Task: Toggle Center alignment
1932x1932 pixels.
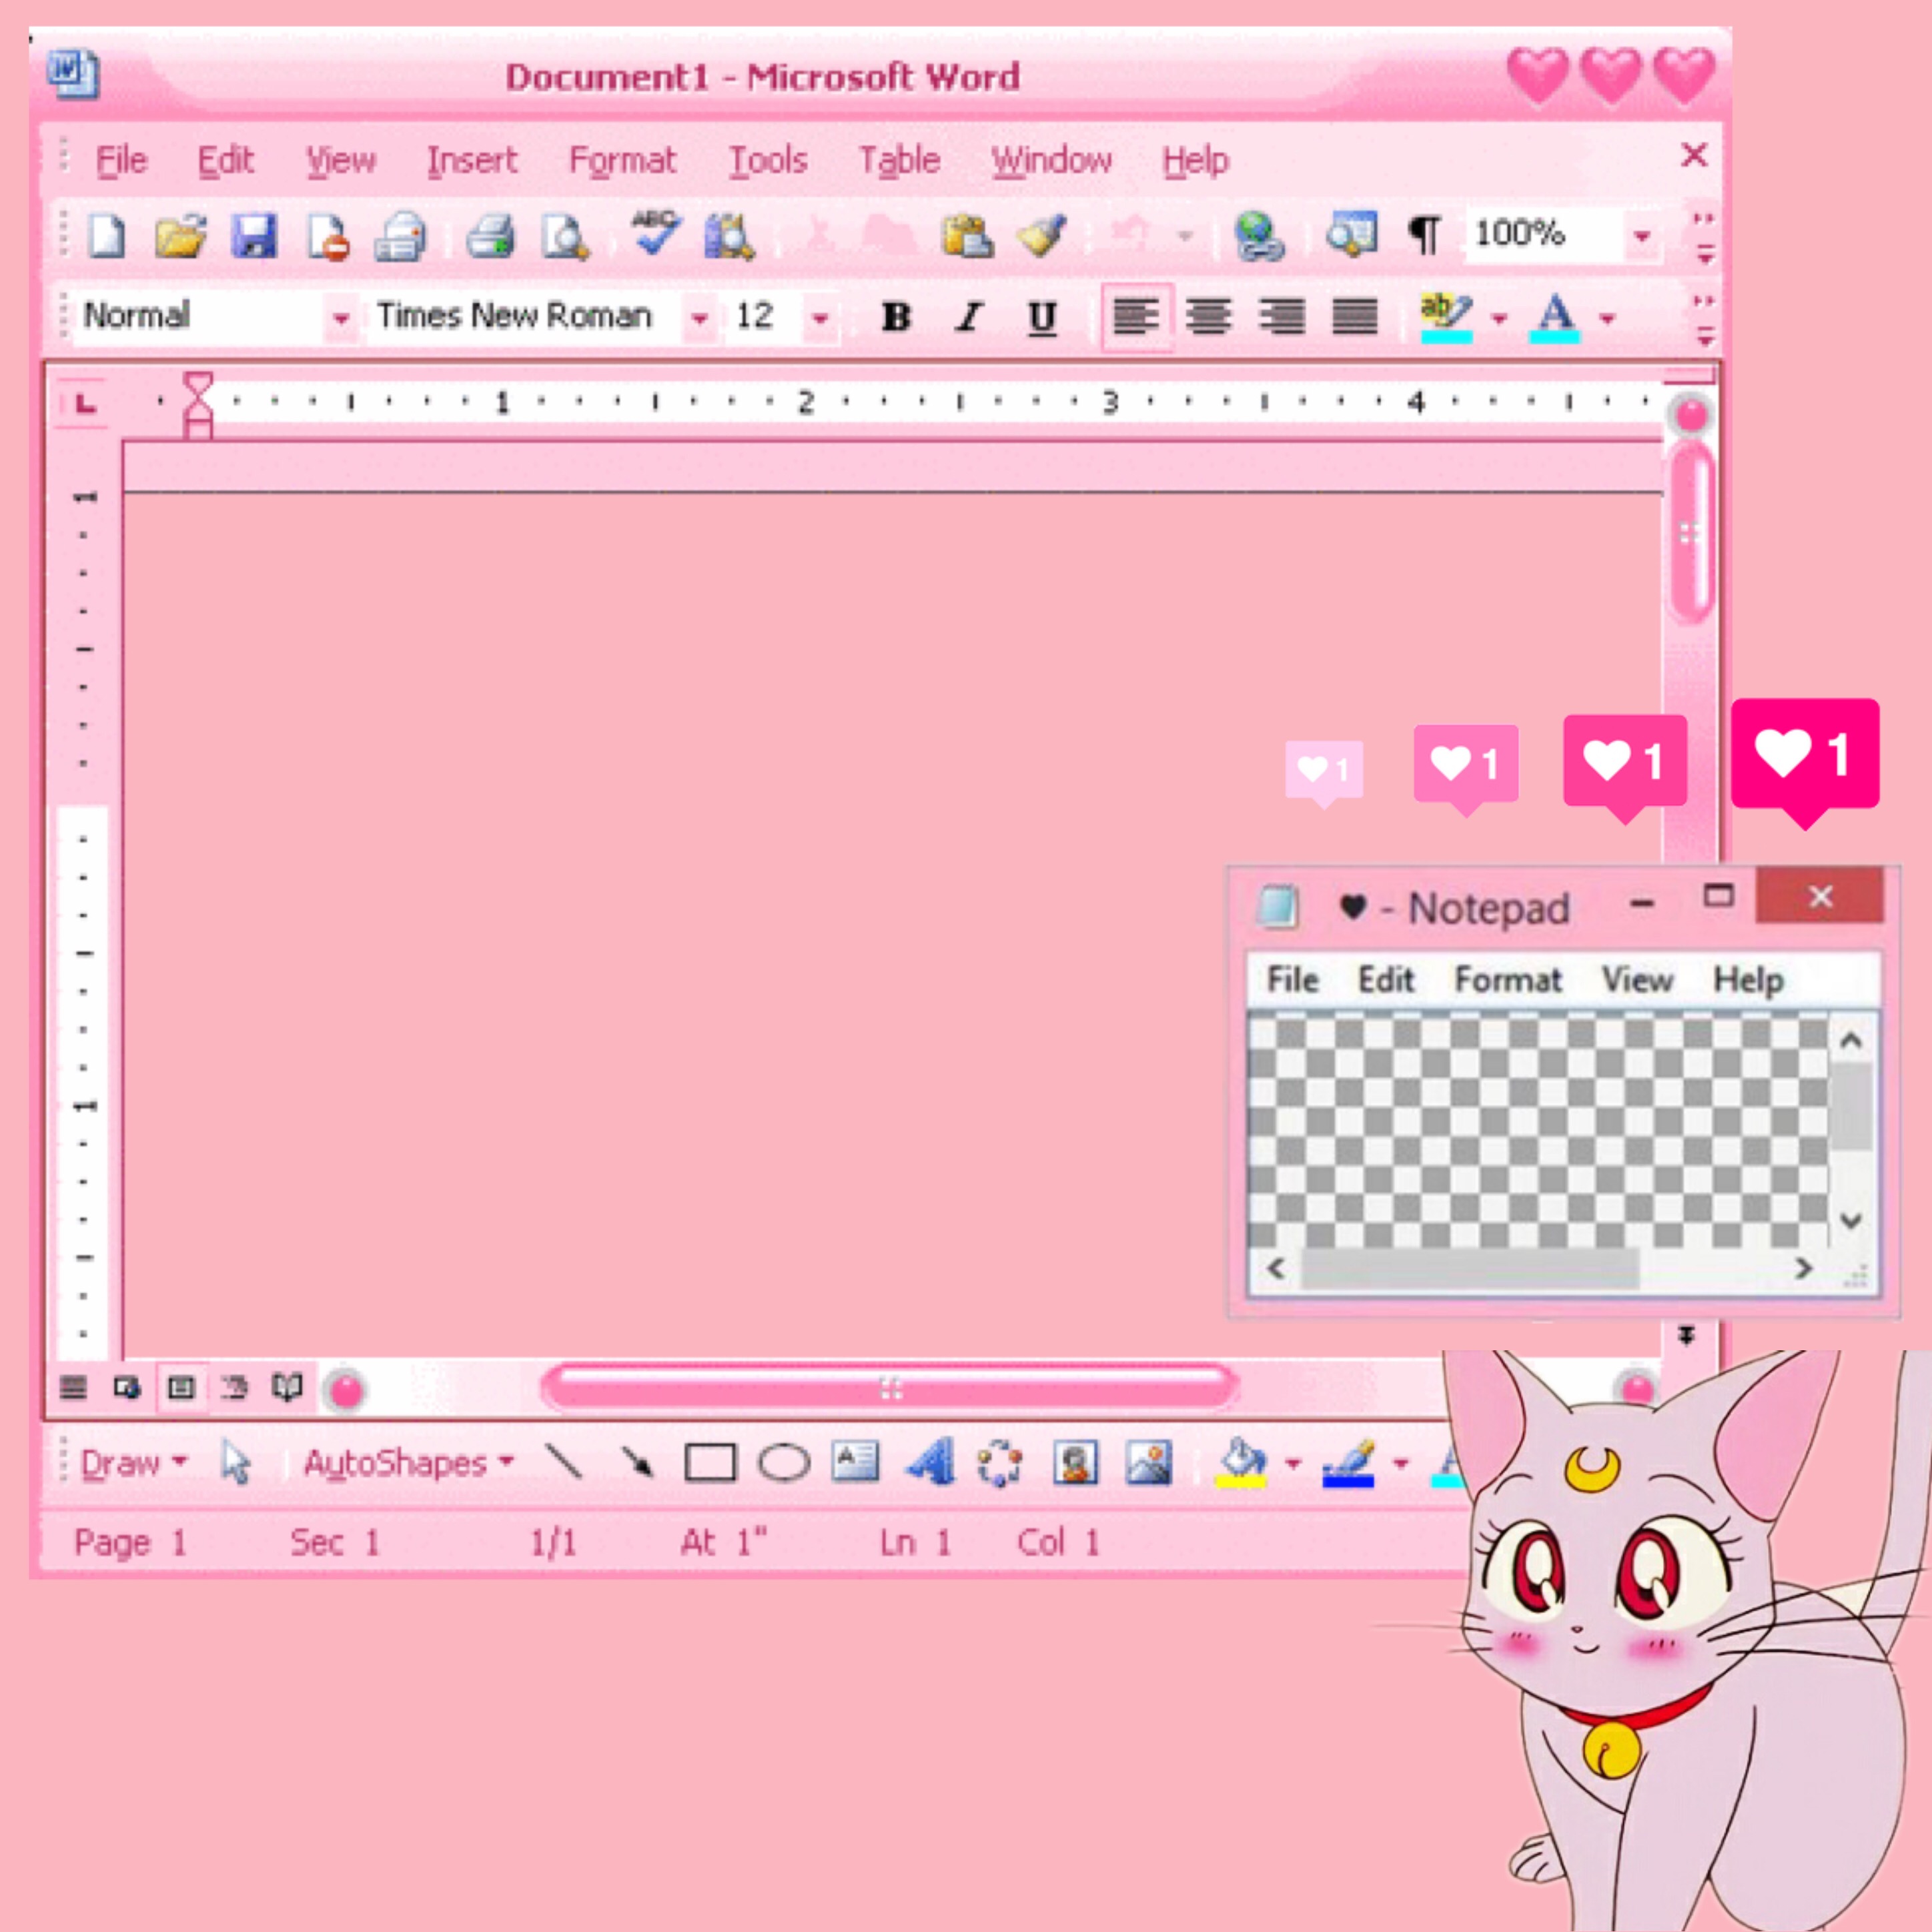Action: [1209, 317]
